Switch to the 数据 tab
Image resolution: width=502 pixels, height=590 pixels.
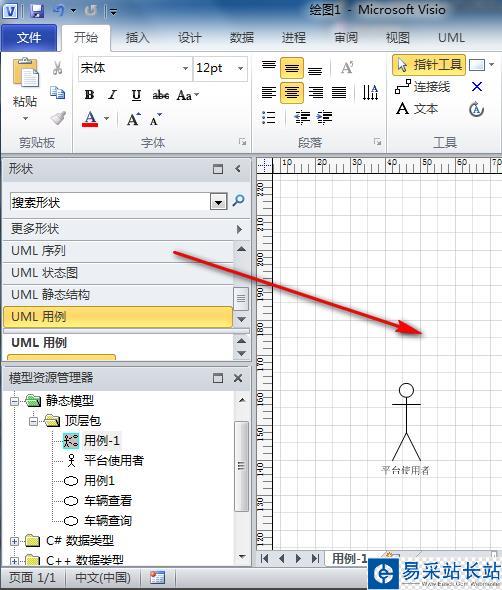[242, 38]
